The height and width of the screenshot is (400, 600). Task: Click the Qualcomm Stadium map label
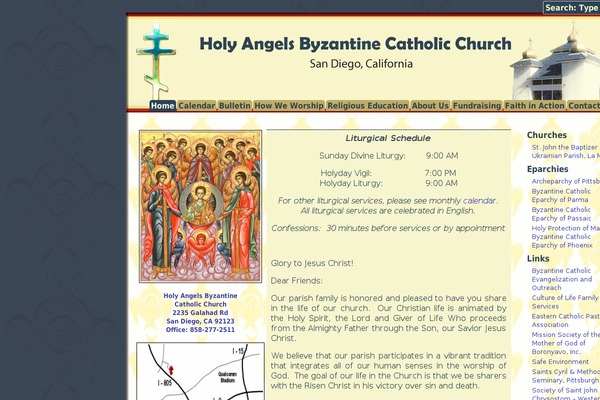coord(227,377)
